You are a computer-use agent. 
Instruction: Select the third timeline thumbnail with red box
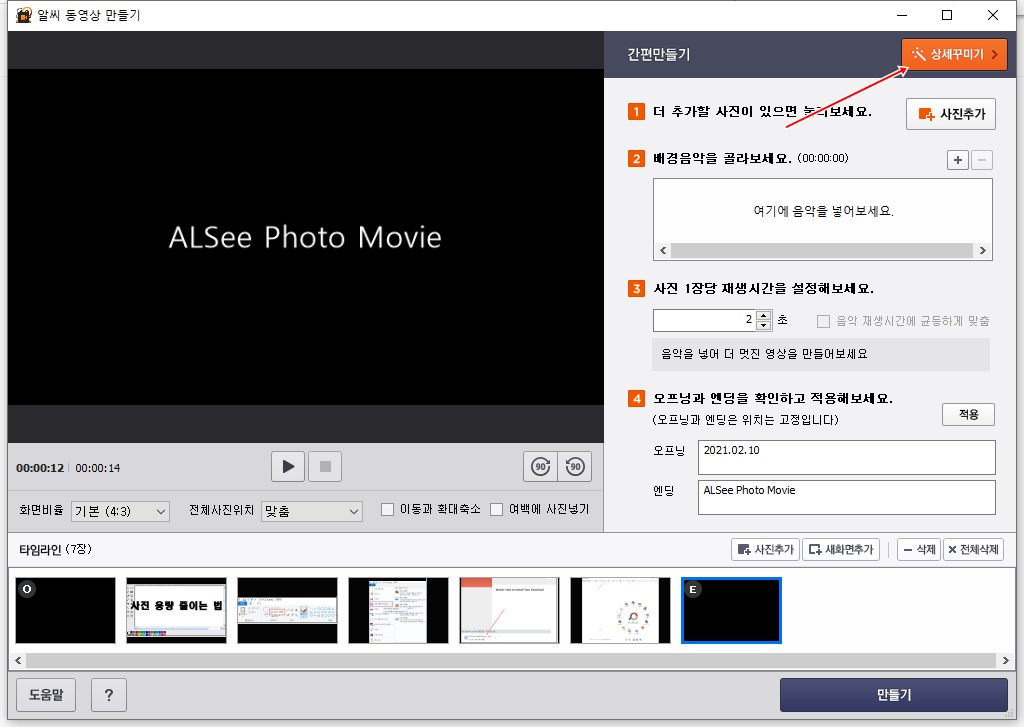pyautogui.click(x=287, y=611)
